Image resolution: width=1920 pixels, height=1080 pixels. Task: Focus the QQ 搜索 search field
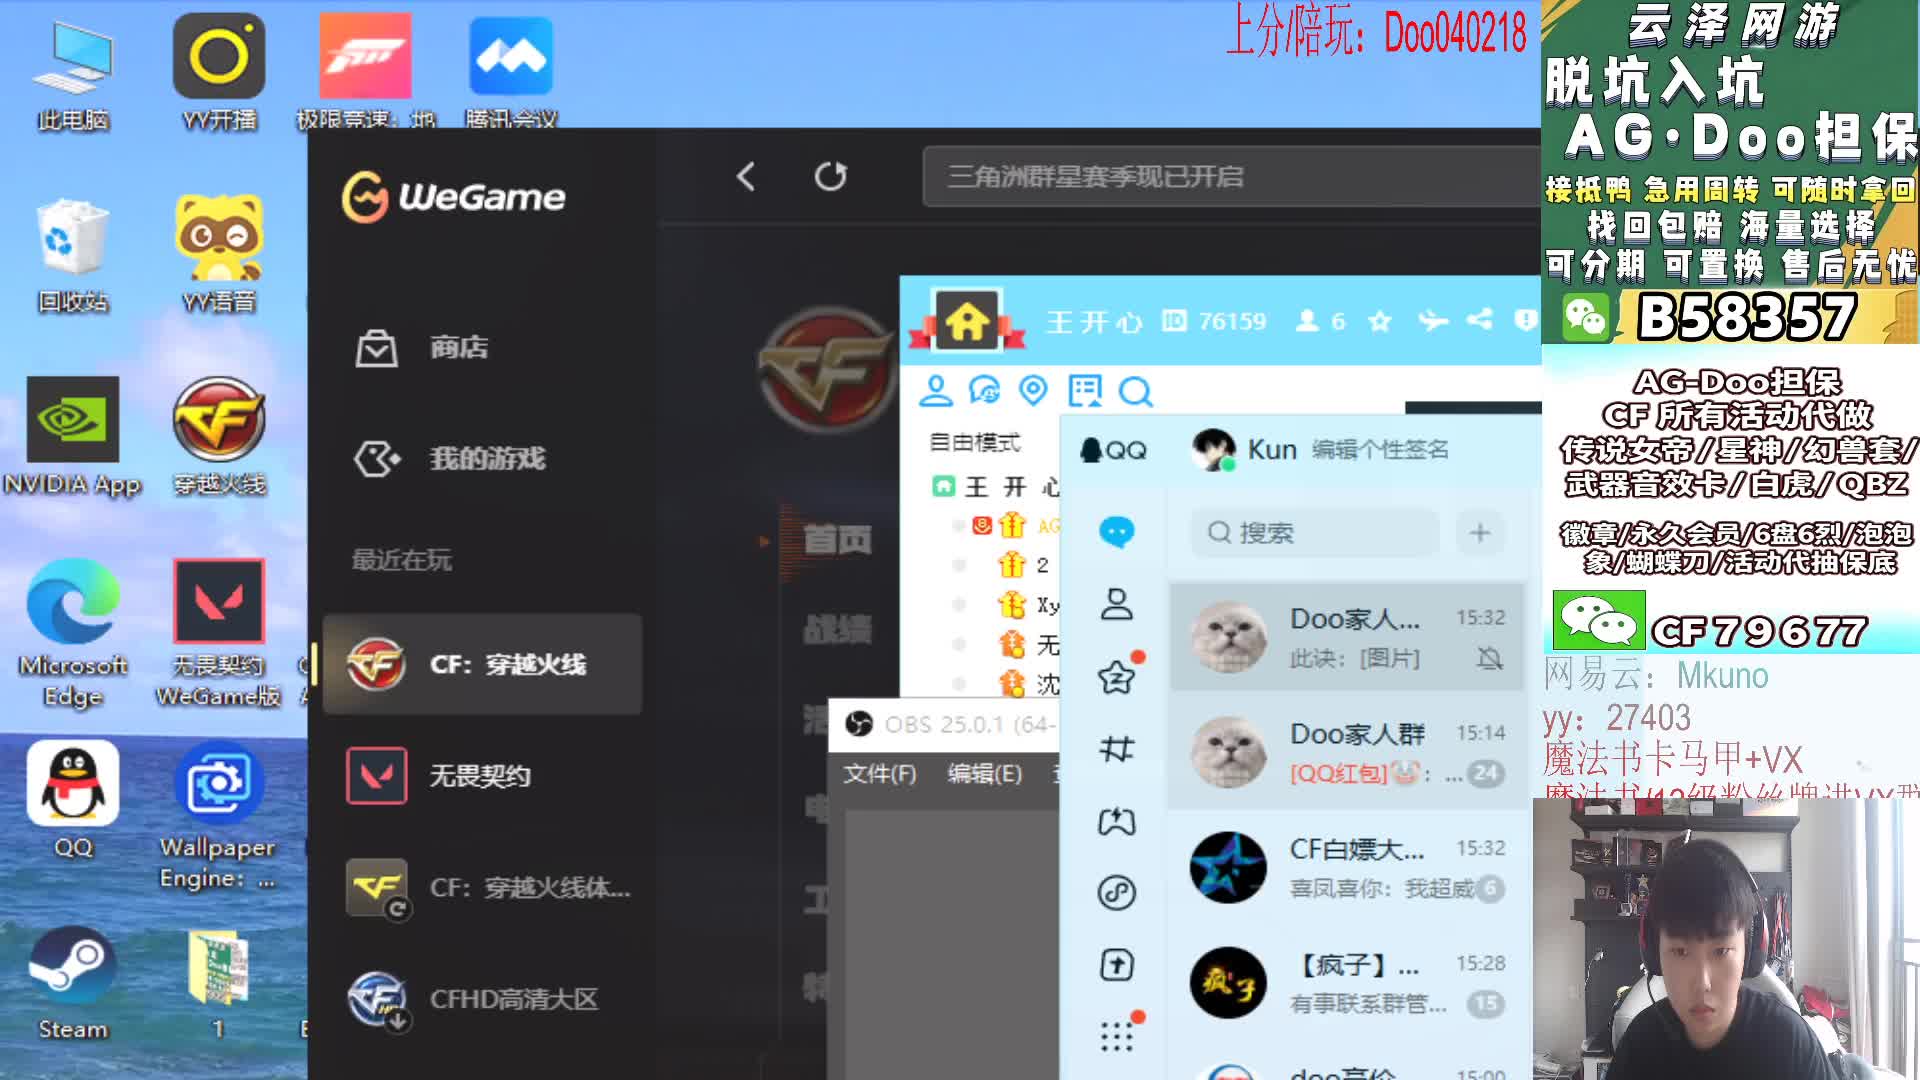pyautogui.click(x=1315, y=532)
